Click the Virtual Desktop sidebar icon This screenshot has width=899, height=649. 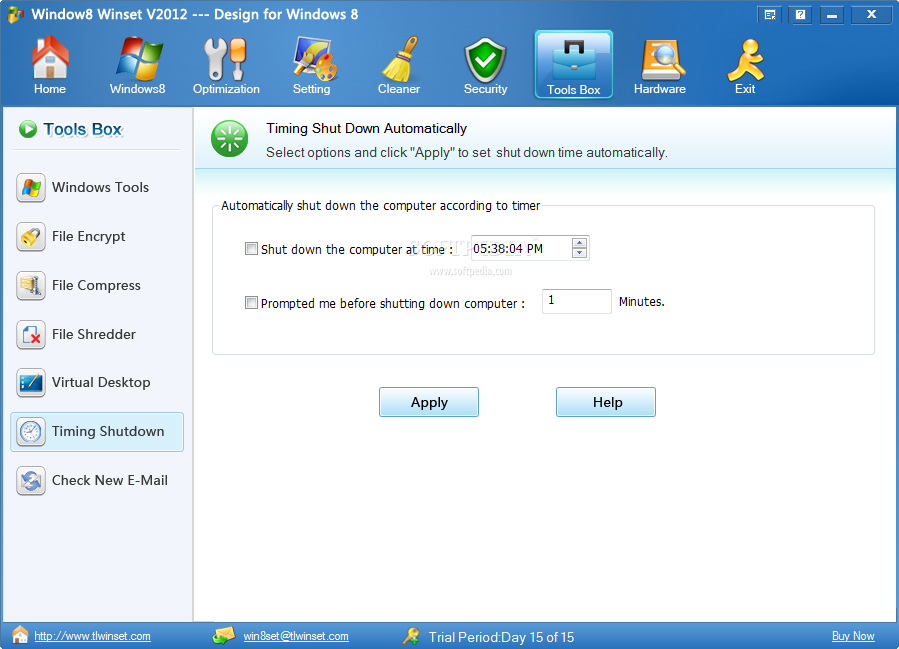click(x=31, y=382)
